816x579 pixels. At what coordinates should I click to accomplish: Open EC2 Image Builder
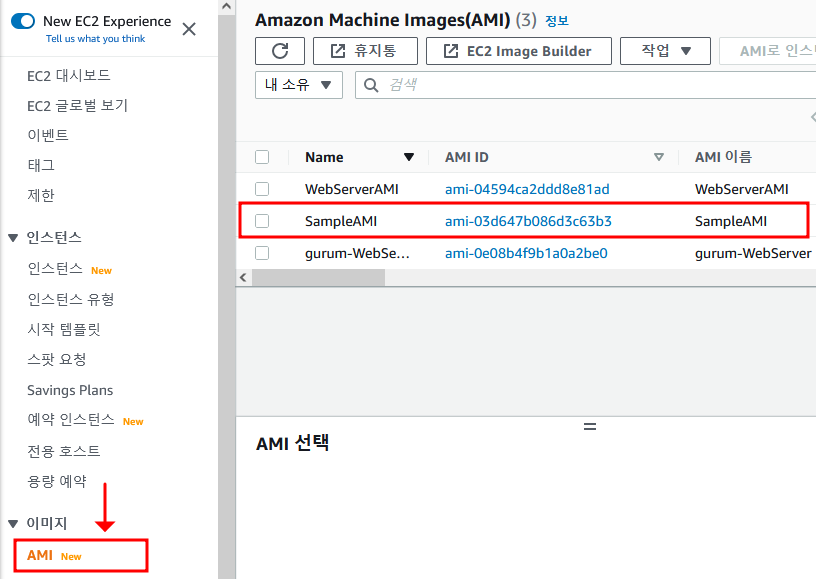(x=518, y=51)
